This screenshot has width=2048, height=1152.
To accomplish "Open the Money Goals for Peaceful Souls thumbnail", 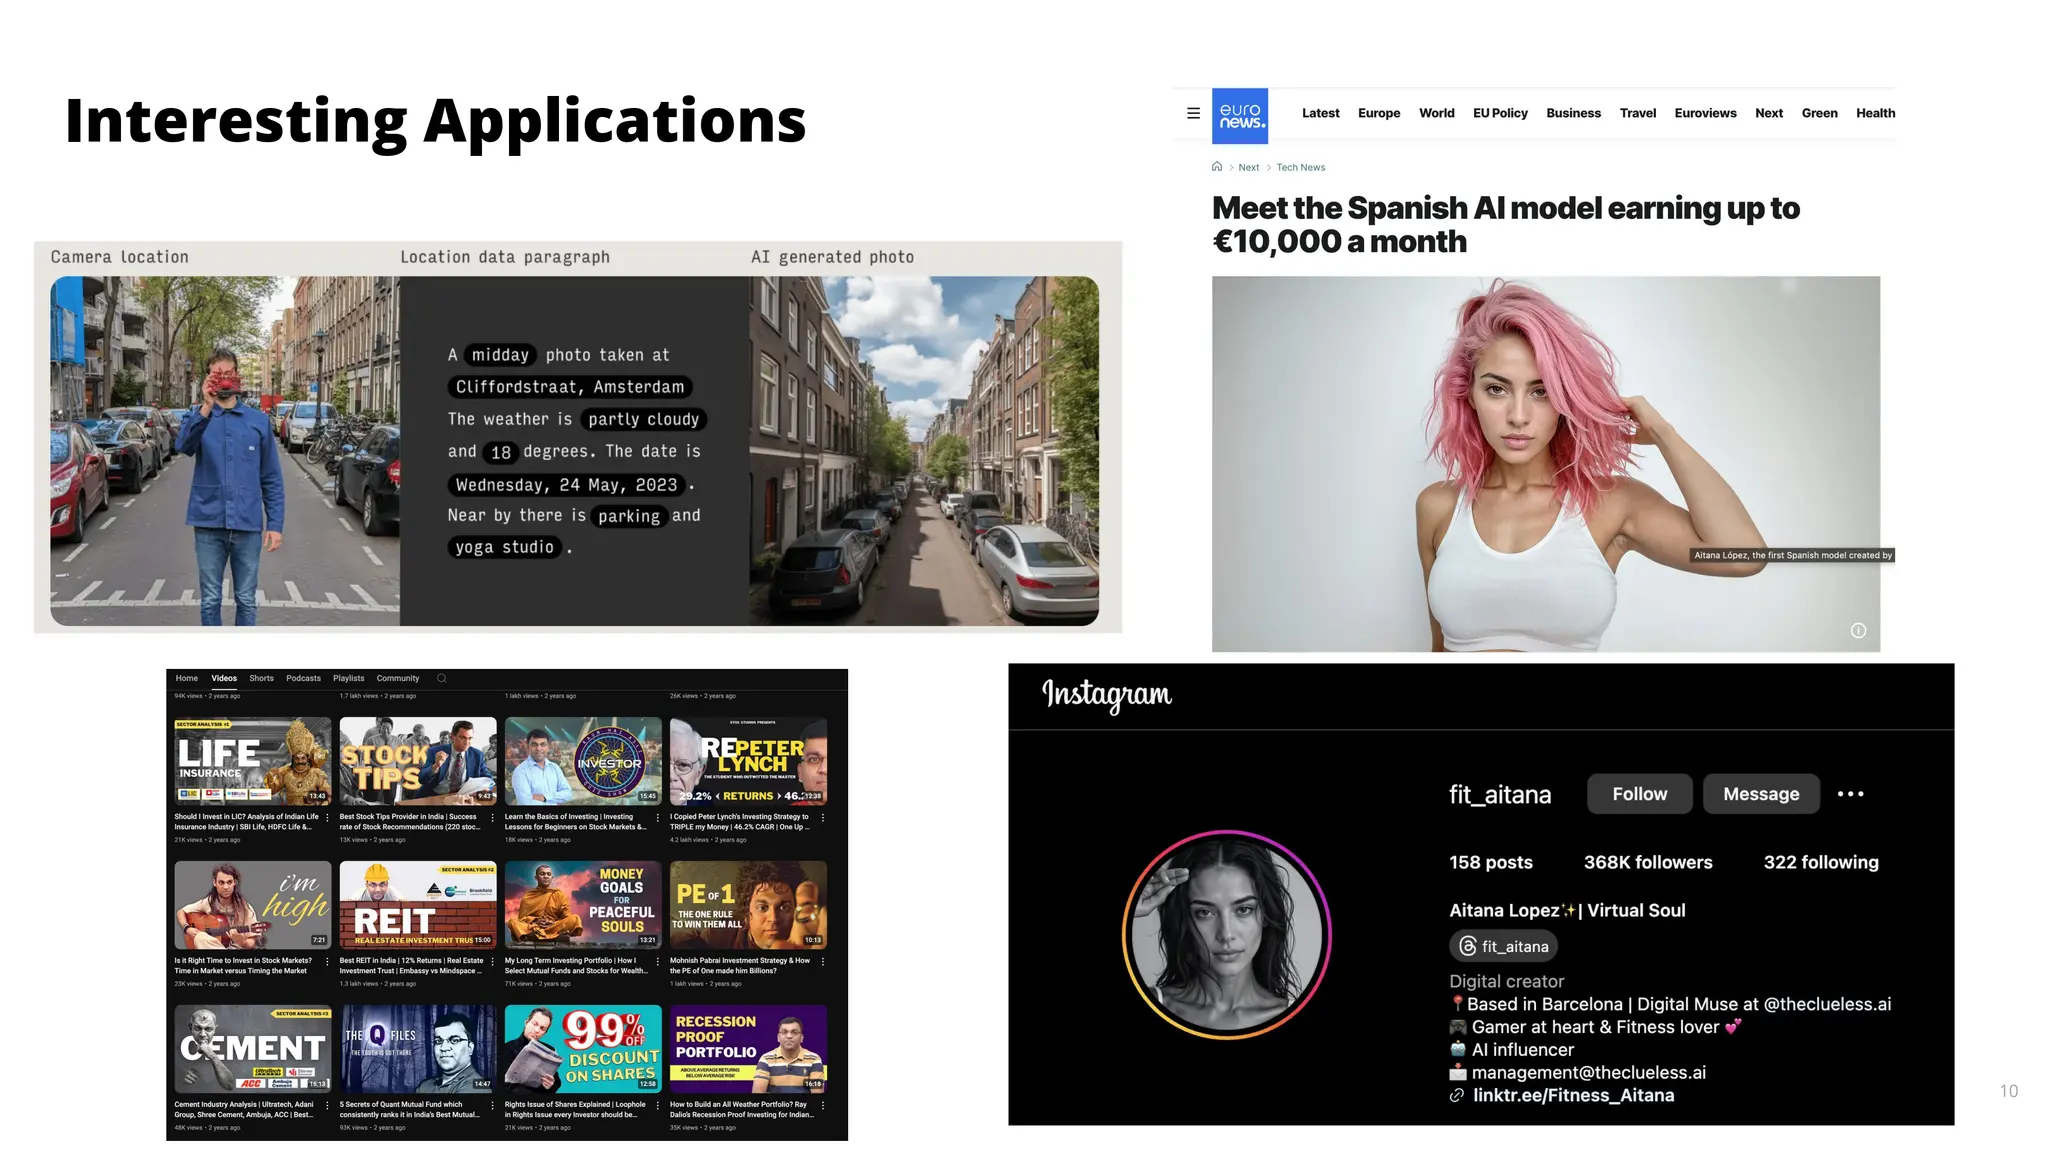I will pos(583,905).
